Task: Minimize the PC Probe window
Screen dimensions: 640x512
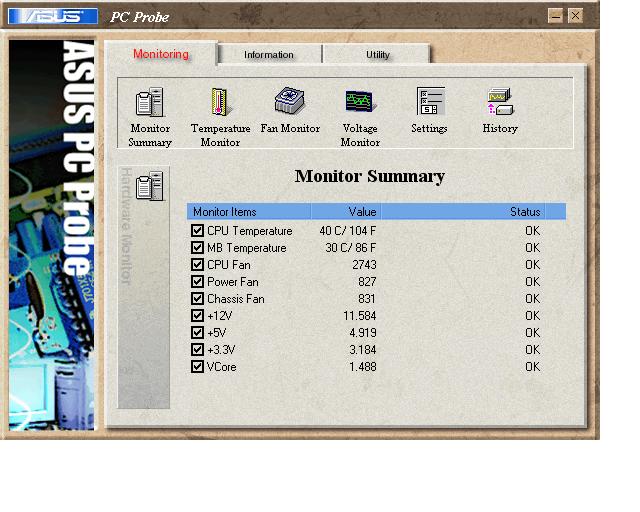Action: (555, 16)
